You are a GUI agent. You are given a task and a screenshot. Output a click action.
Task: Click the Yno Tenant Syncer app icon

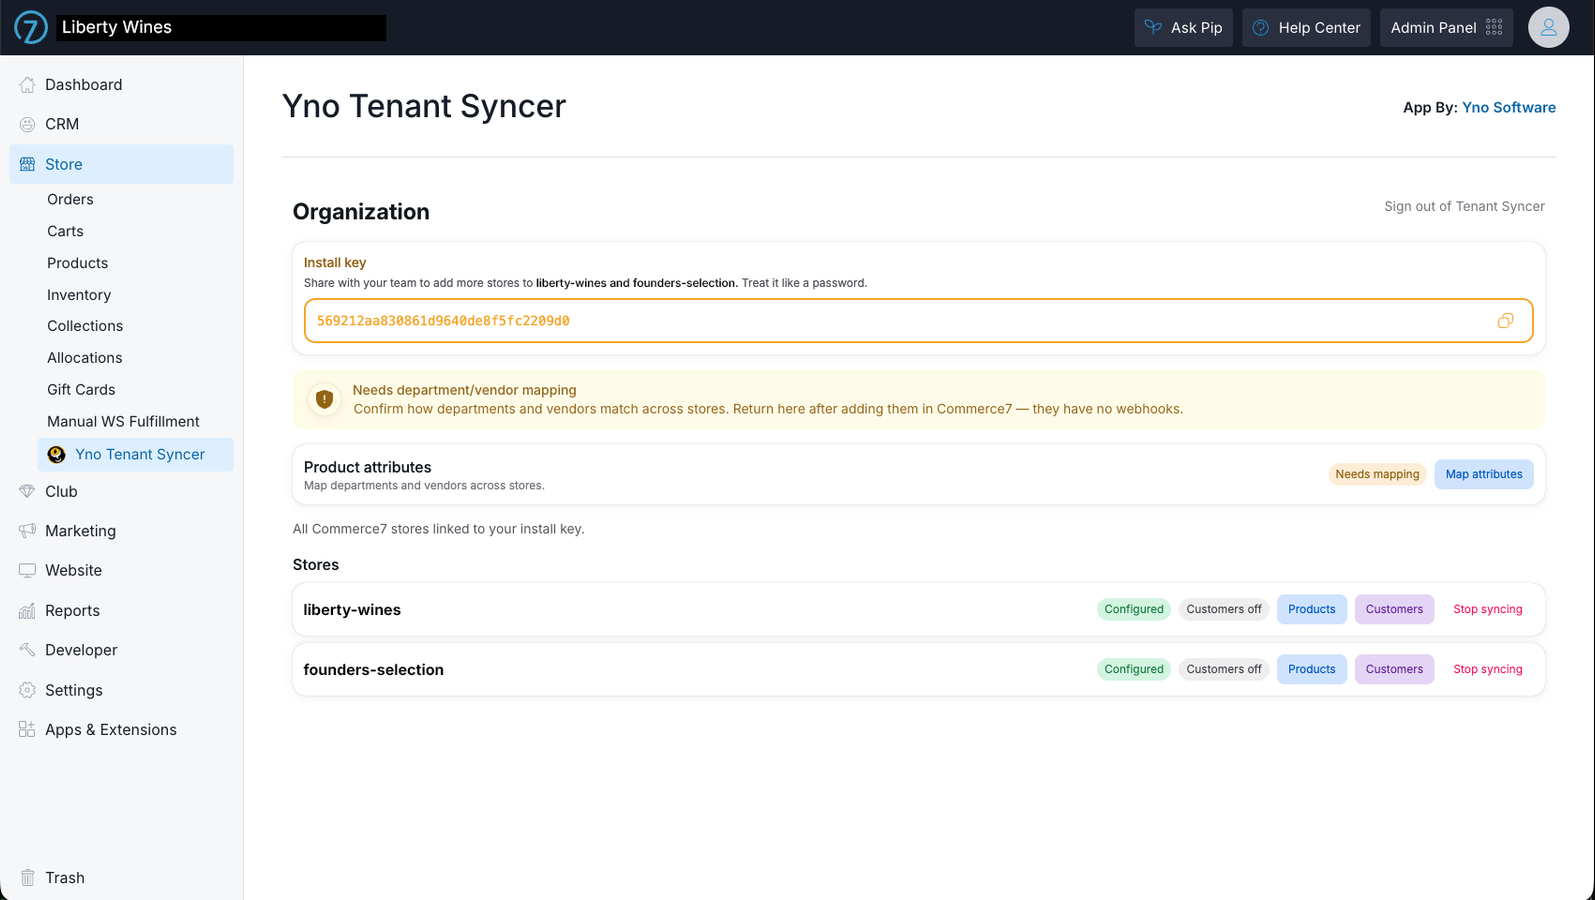click(x=56, y=454)
